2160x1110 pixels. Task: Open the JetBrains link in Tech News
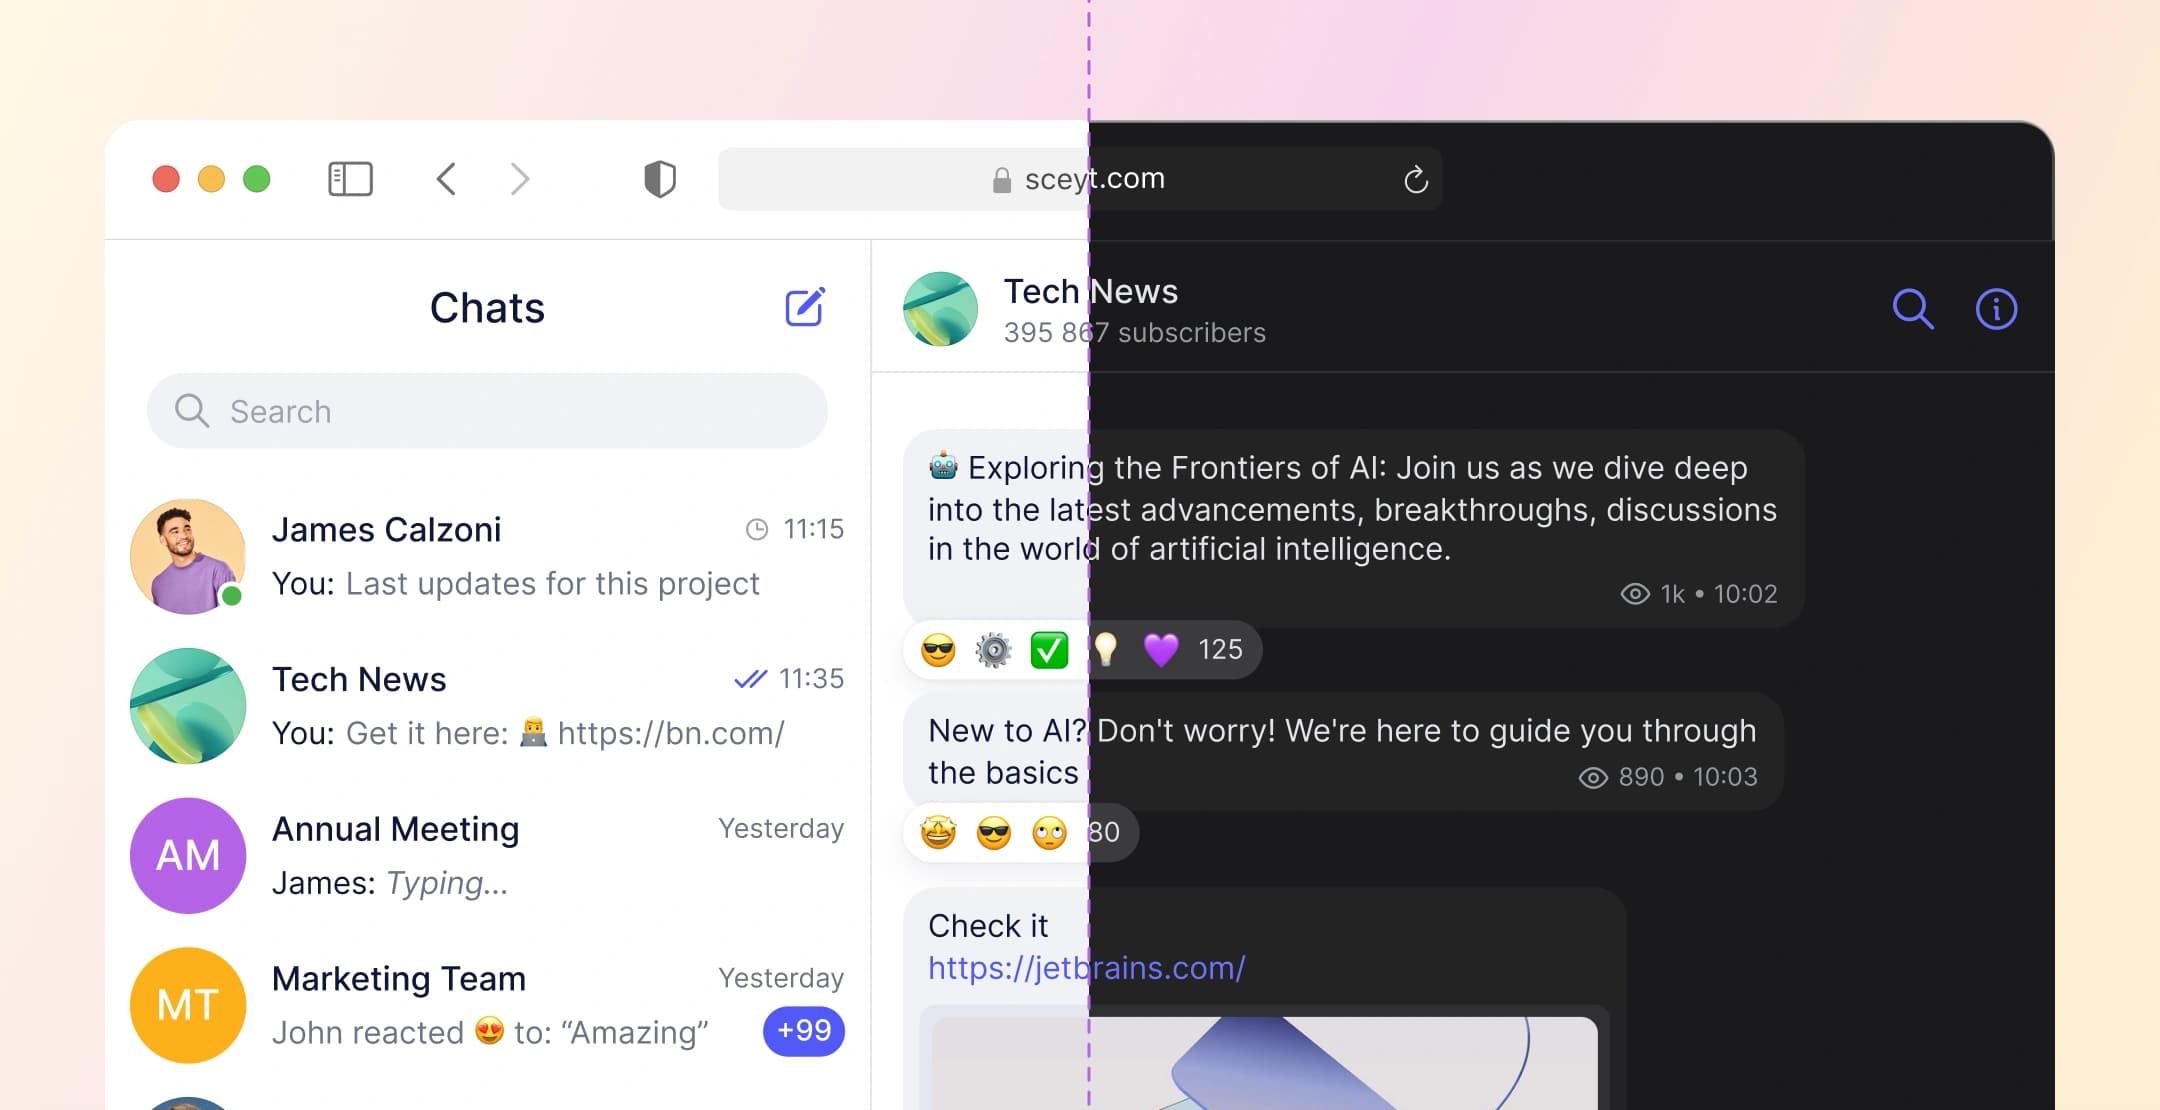(1084, 968)
